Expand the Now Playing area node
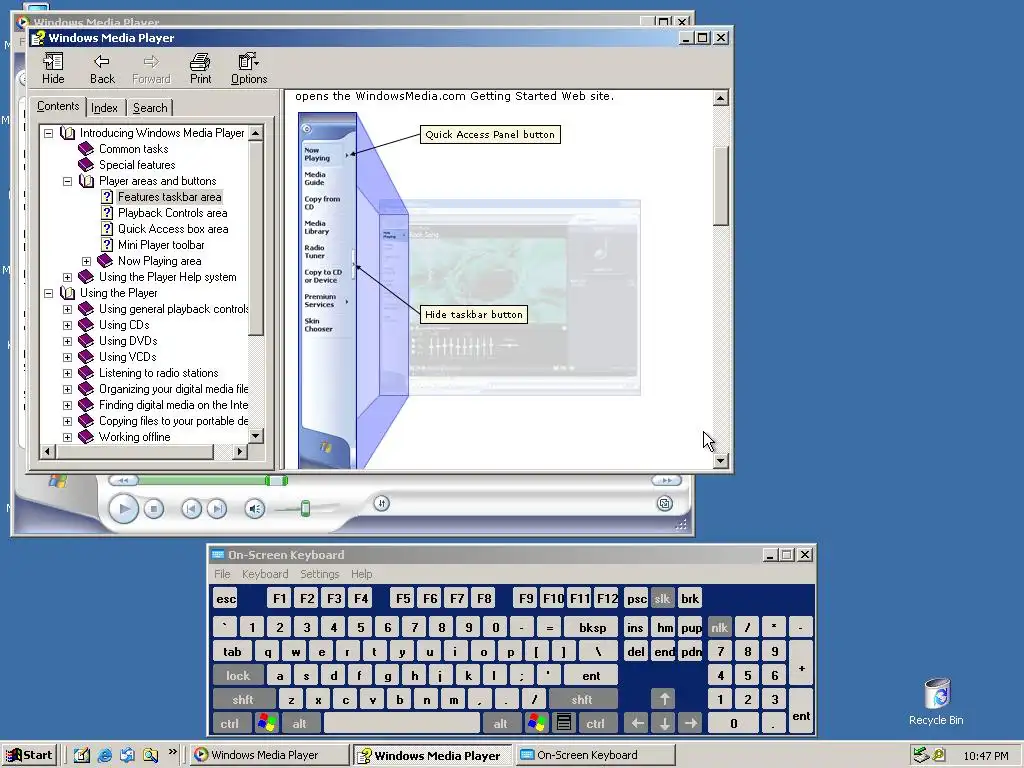 tap(86, 261)
